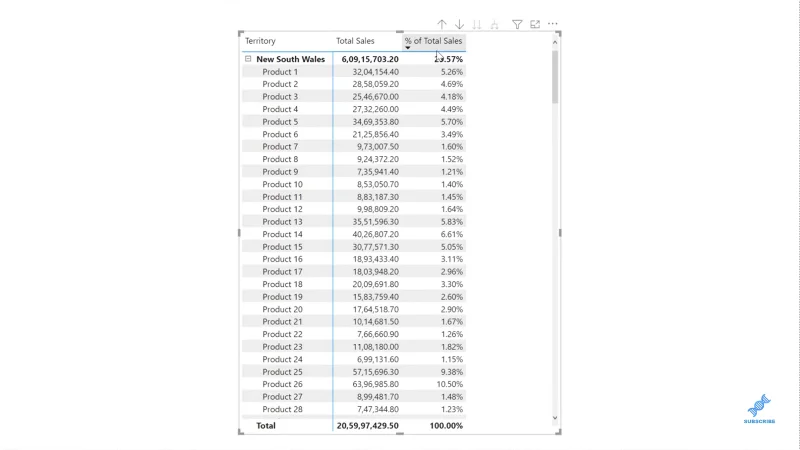Click the 5.83% percentage cell
Image resolution: width=800 pixels, height=450 pixels.
point(452,222)
